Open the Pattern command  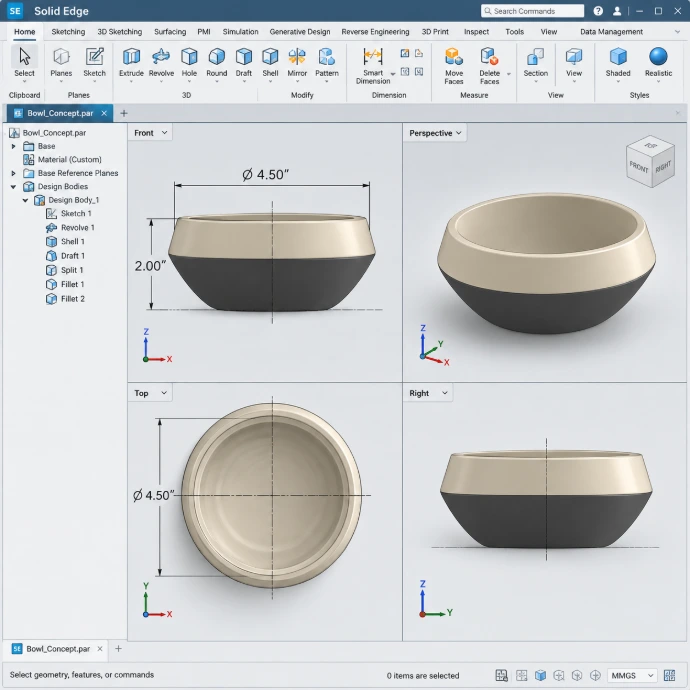pos(327,63)
